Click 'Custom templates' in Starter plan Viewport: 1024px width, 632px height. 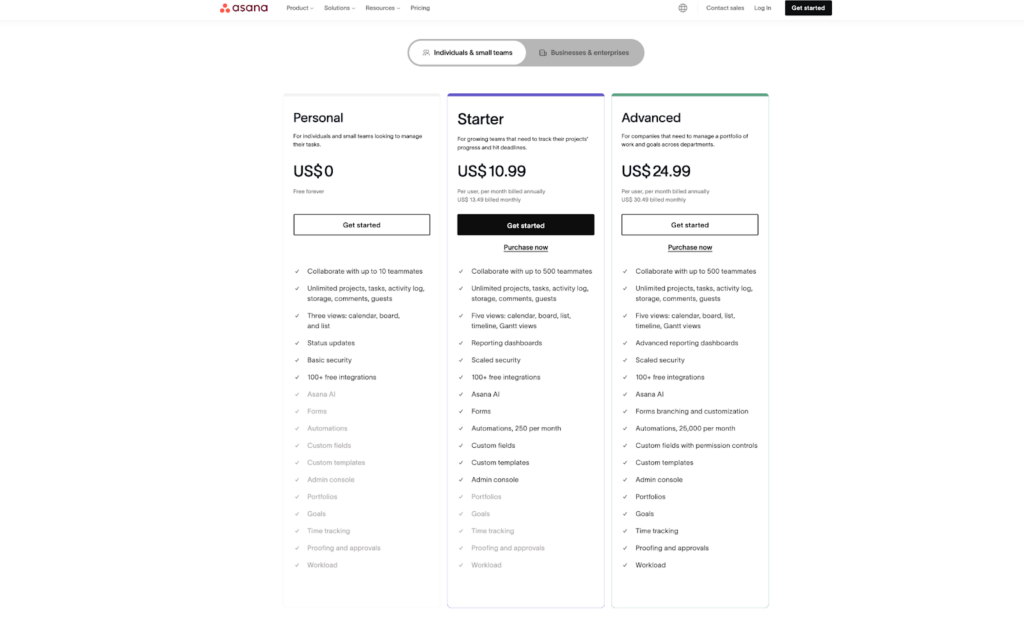click(500, 462)
